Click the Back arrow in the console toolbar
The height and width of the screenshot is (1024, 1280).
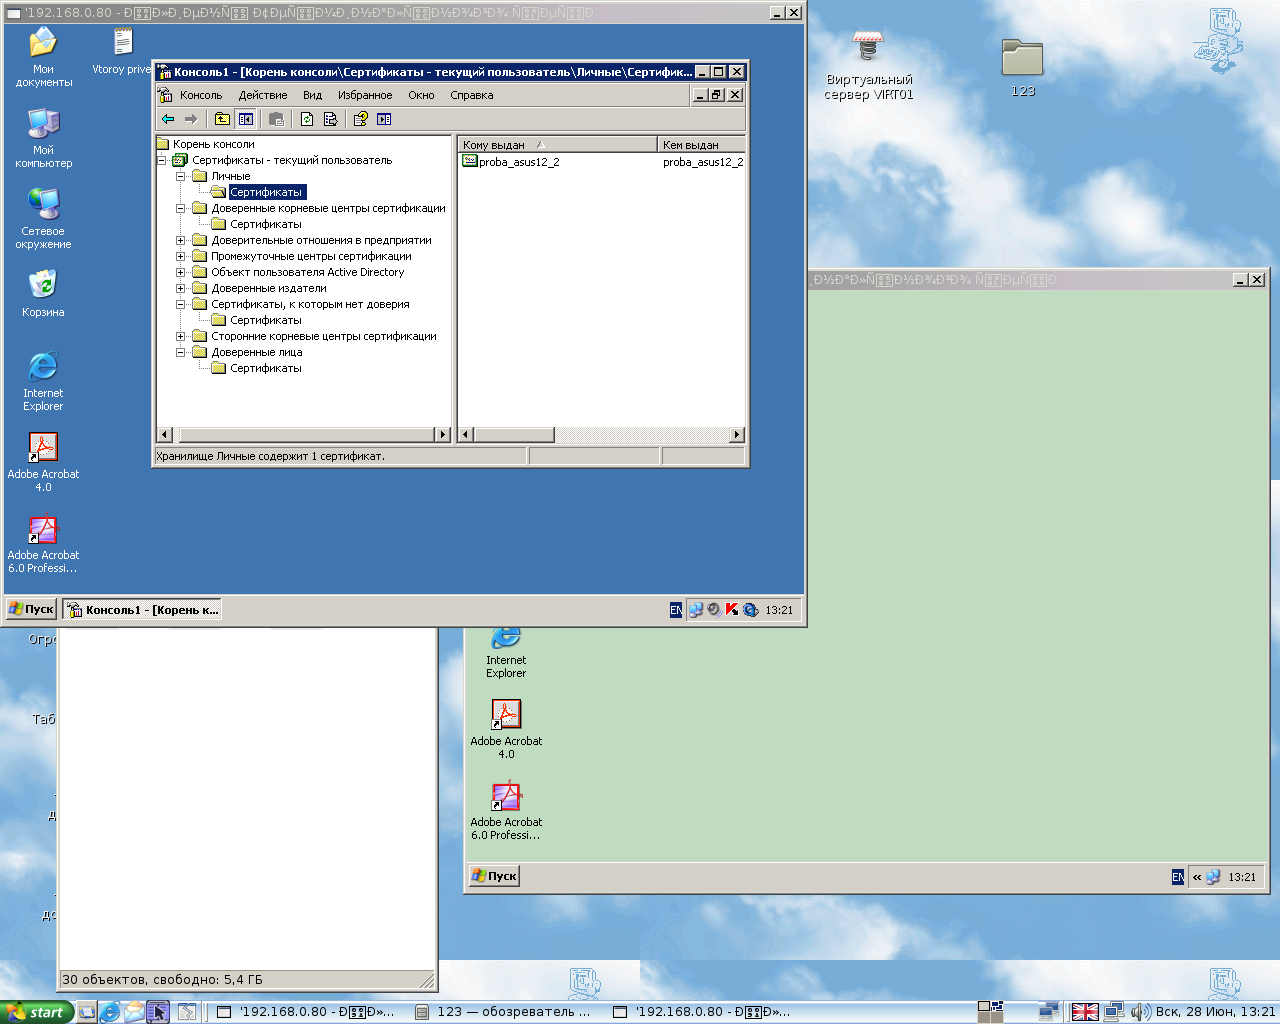pos(168,119)
